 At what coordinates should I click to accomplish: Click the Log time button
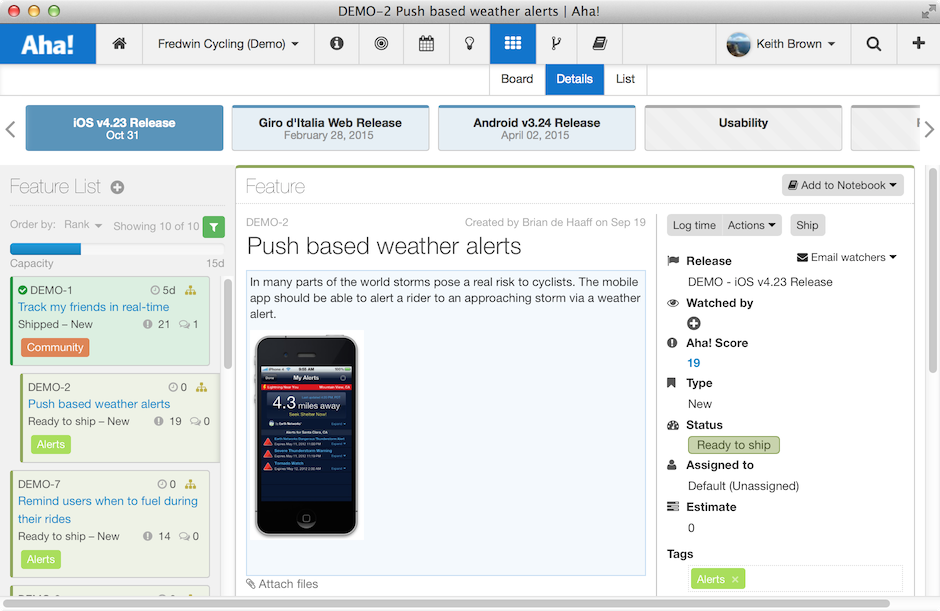pos(694,225)
